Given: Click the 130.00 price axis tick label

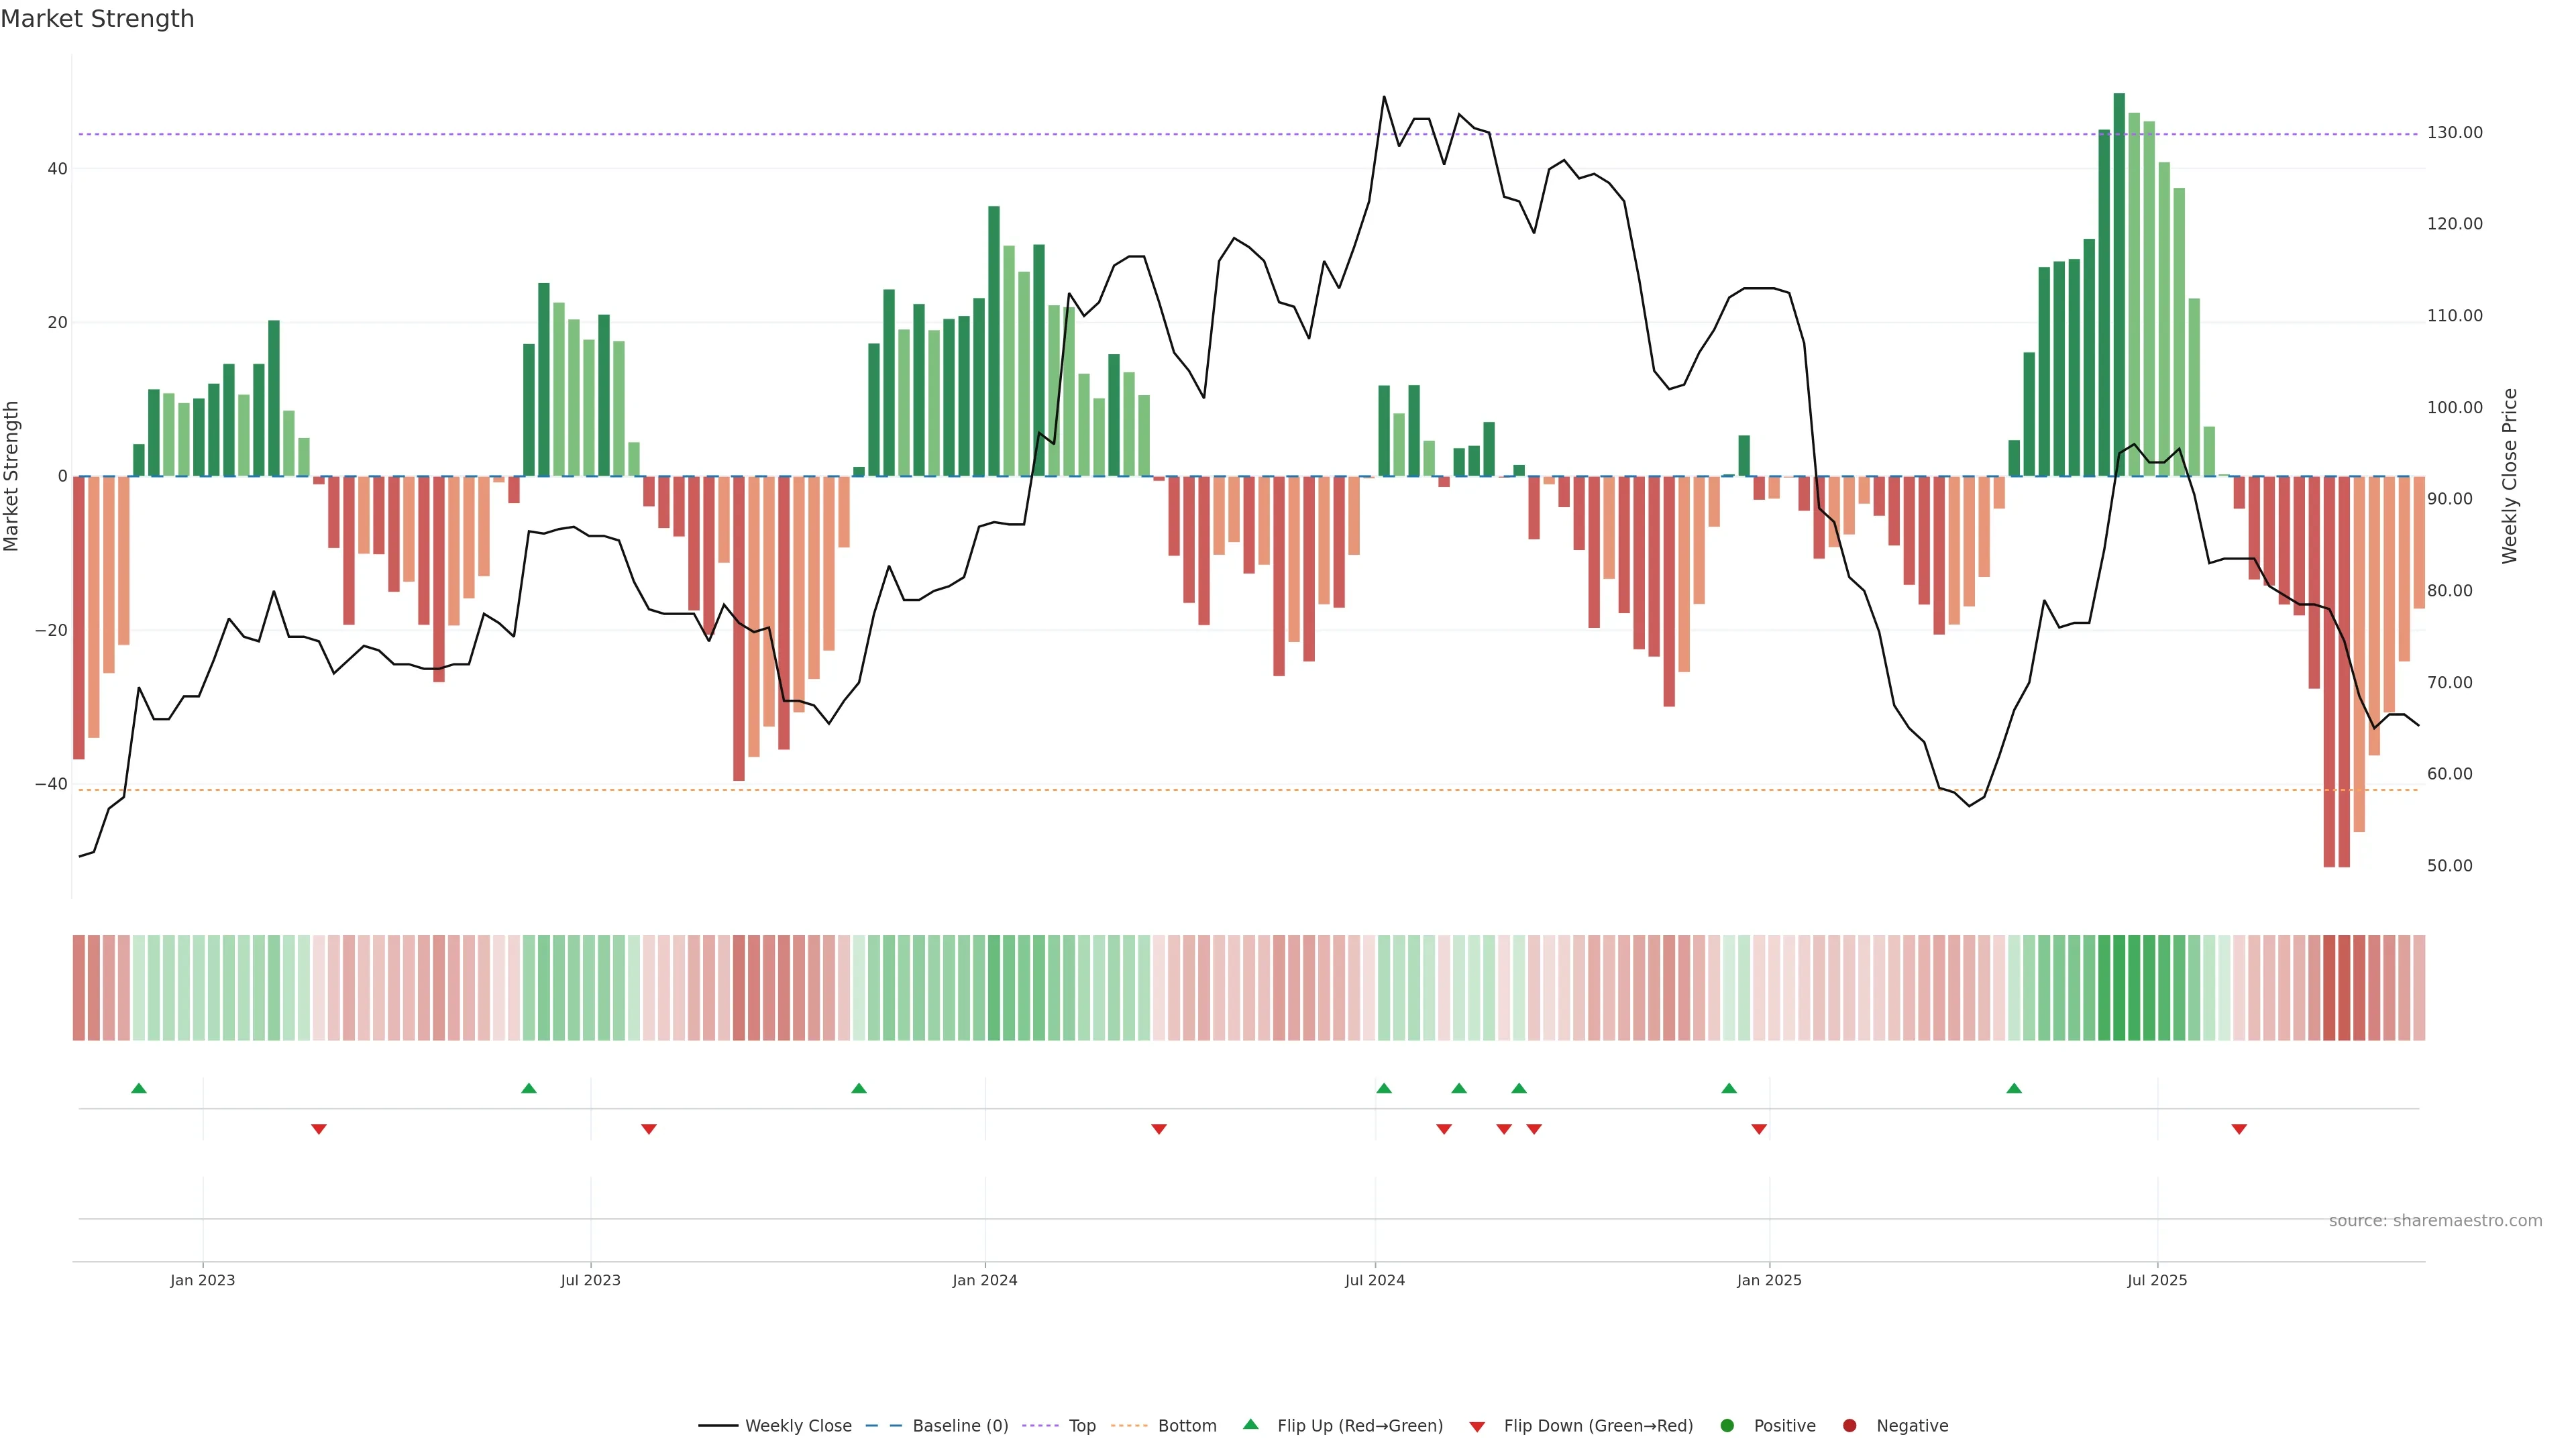Looking at the screenshot, I should click(x=2454, y=133).
